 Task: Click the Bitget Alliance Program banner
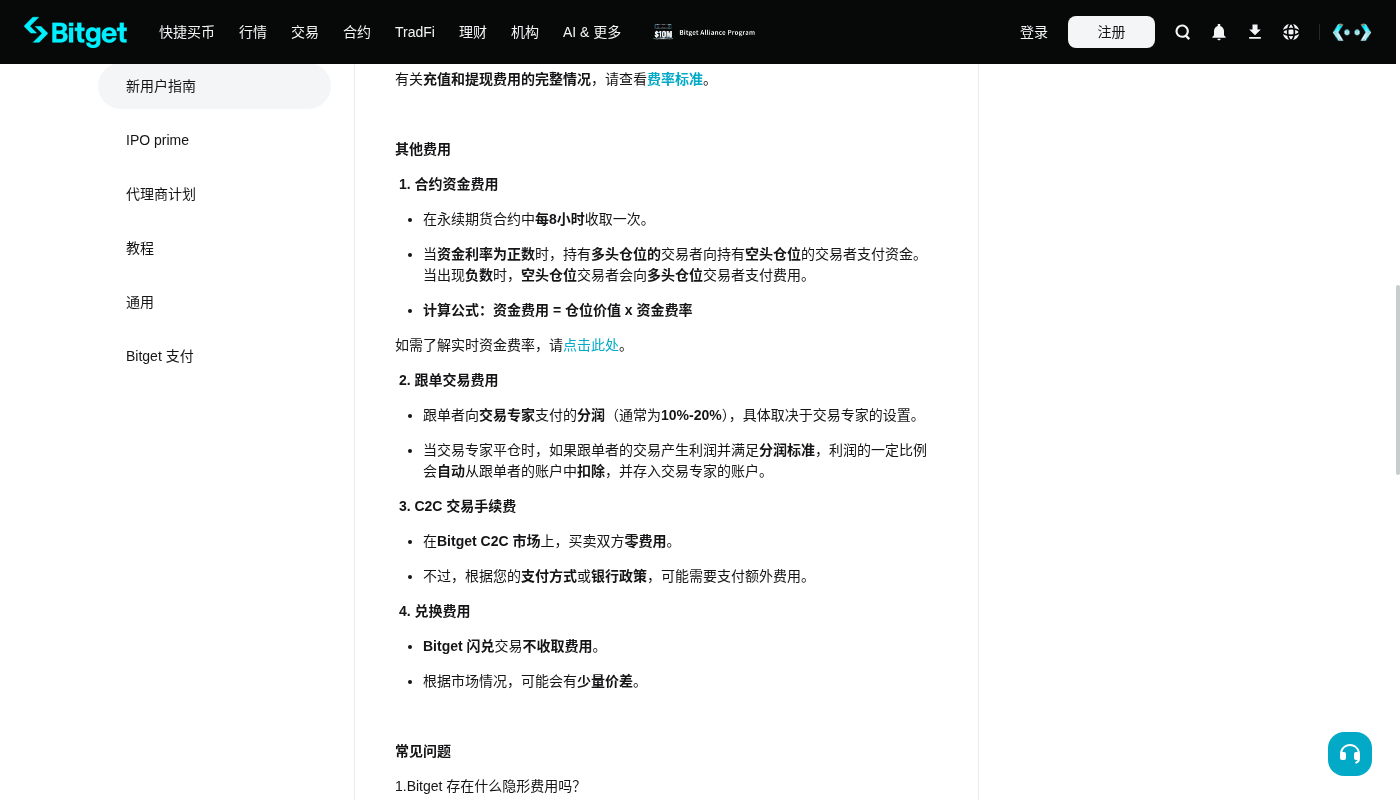(x=705, y=32)
